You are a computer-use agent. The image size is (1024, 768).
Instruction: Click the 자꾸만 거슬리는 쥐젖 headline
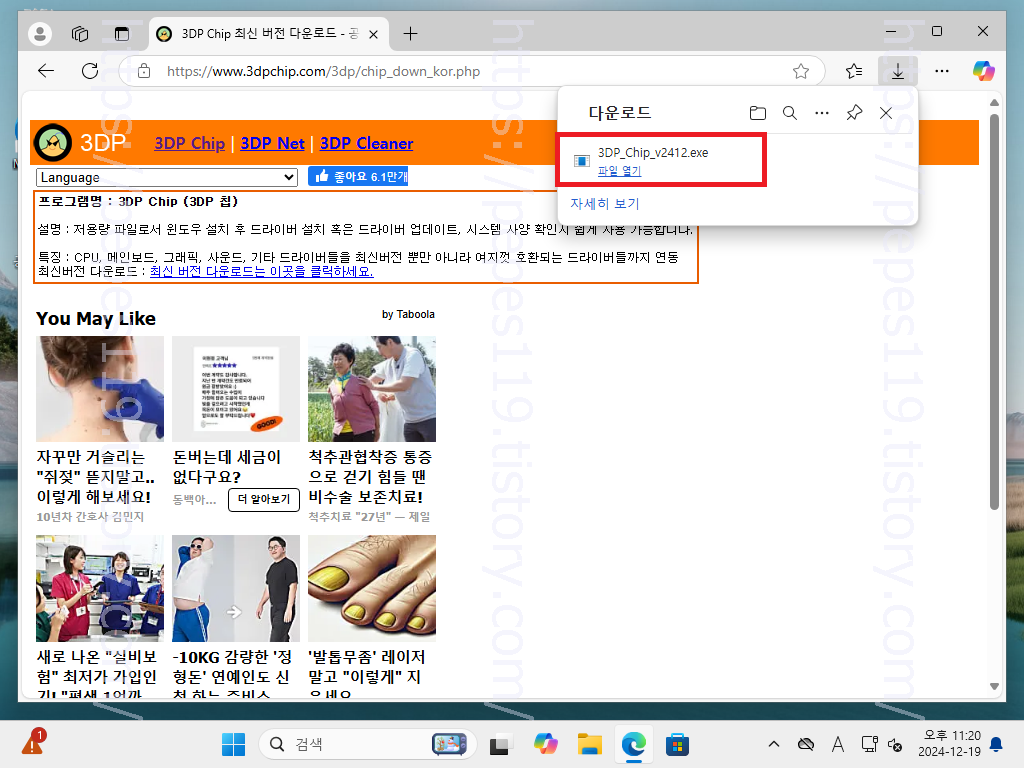96,477
